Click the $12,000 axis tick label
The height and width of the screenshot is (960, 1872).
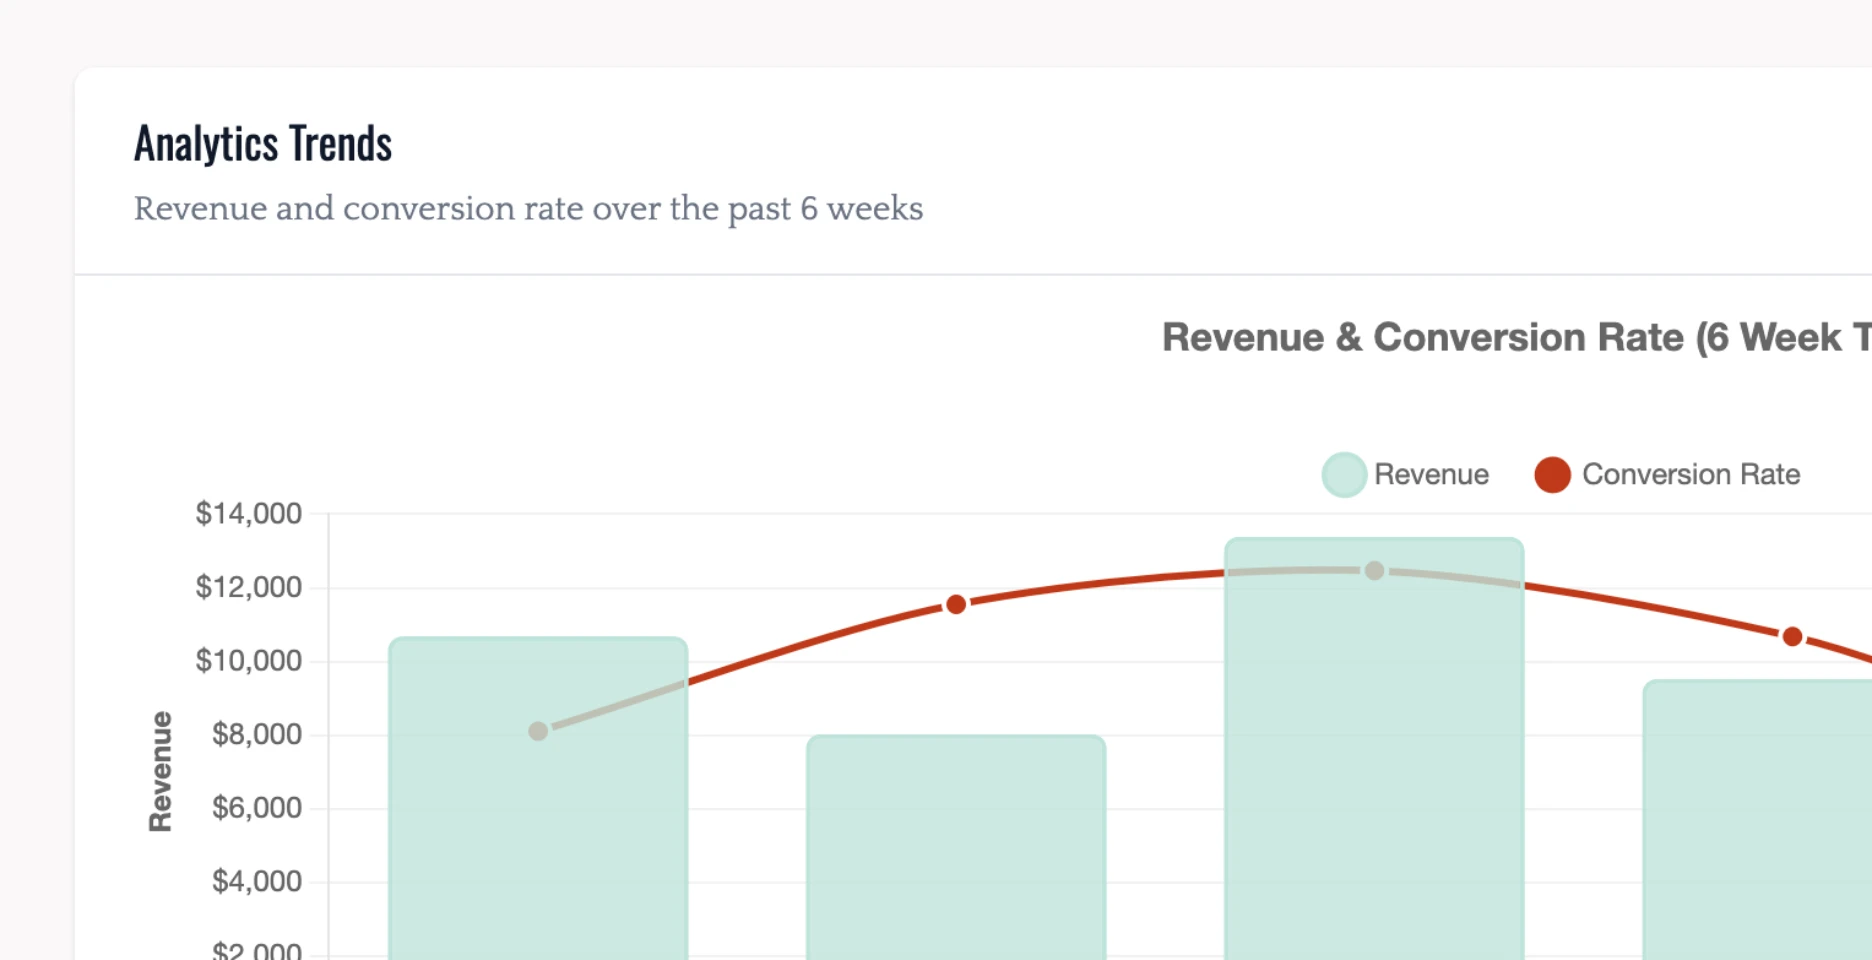[x=248, y=587]
